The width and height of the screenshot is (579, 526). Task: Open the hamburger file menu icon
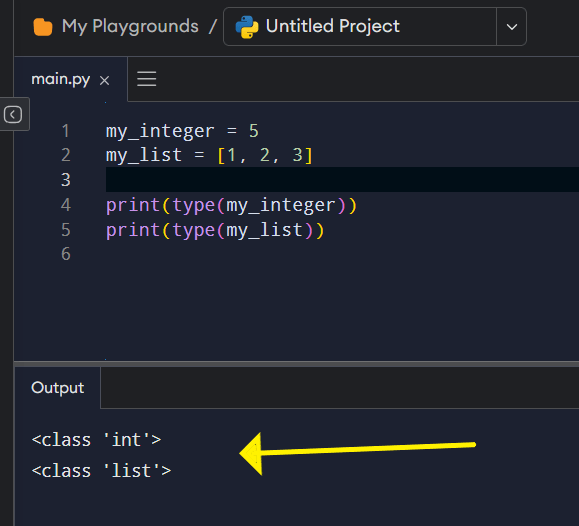[x=147, y=79]
